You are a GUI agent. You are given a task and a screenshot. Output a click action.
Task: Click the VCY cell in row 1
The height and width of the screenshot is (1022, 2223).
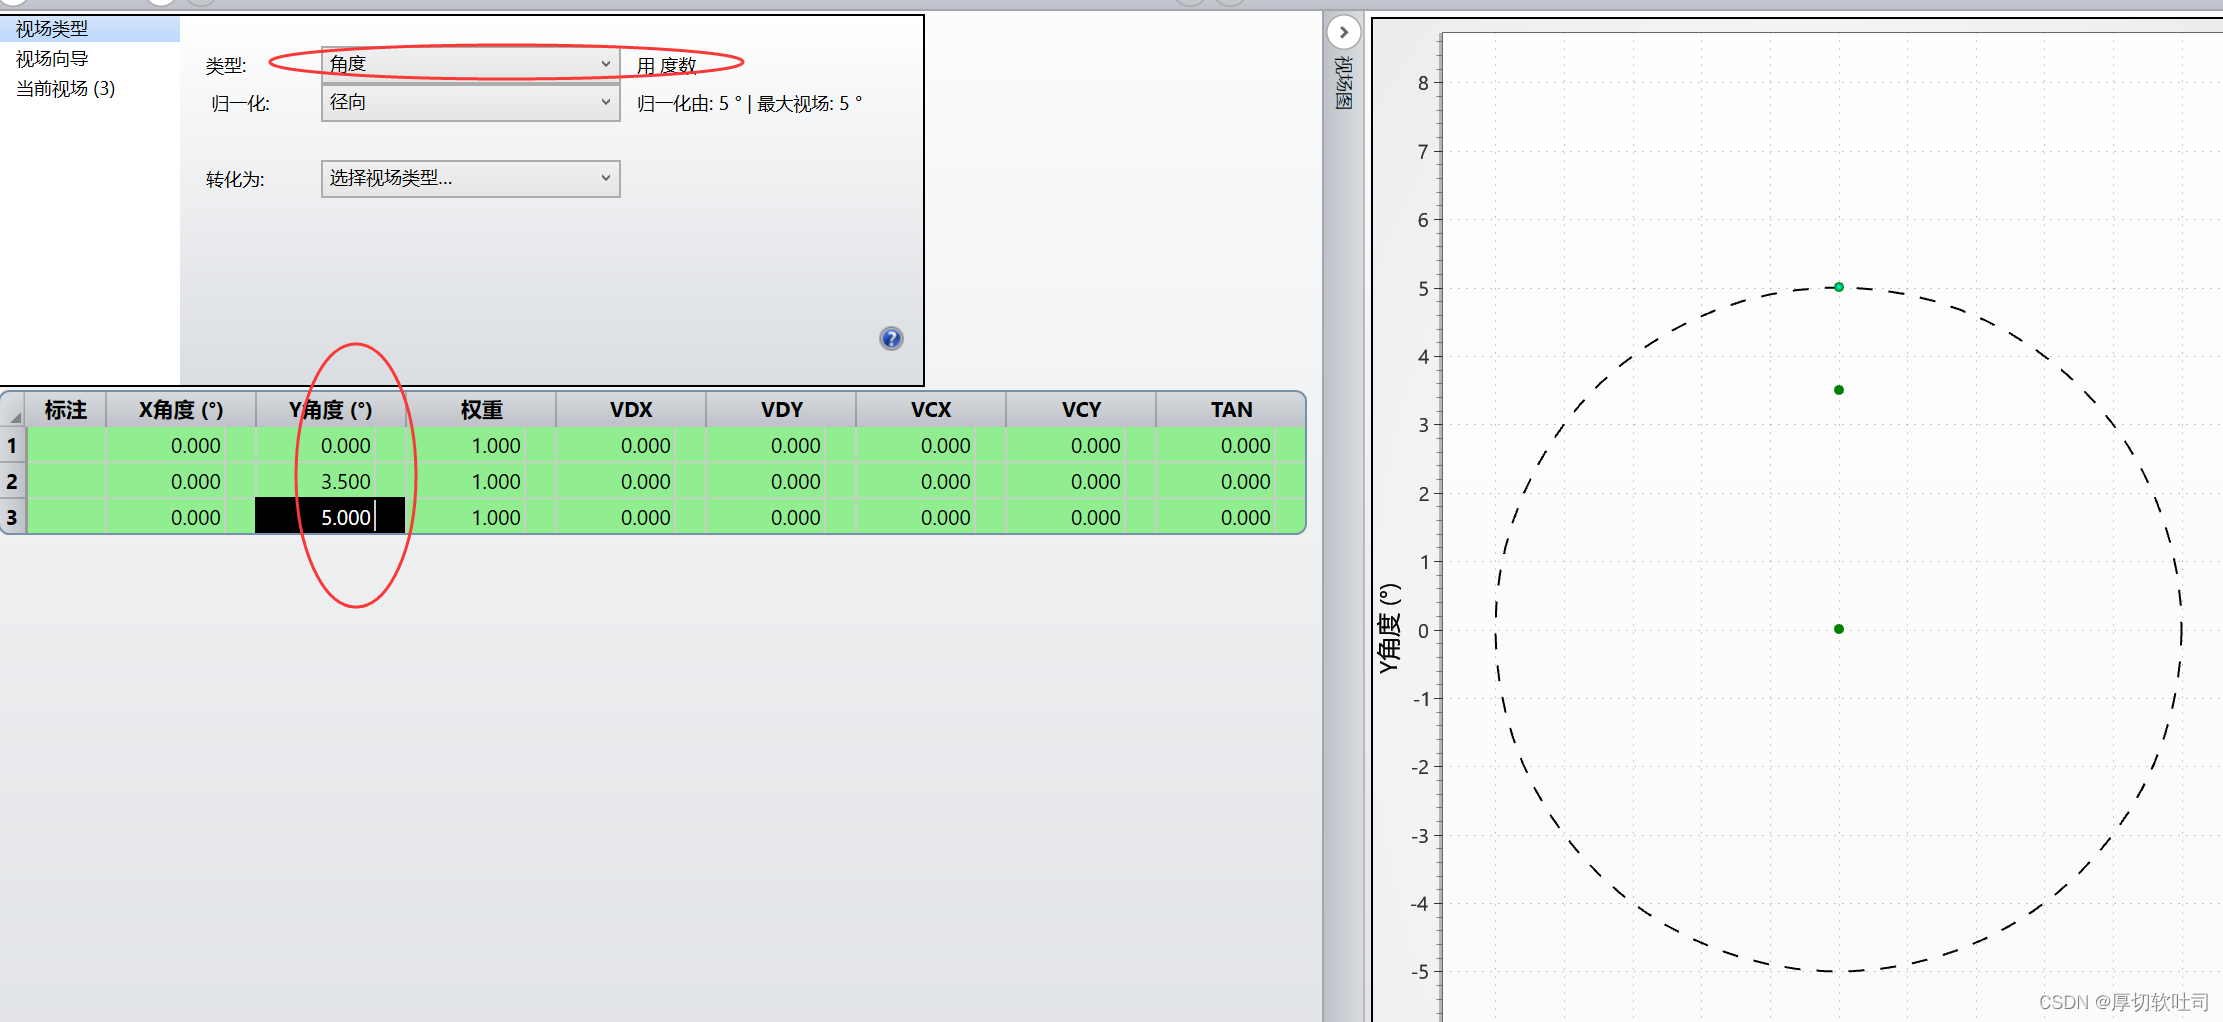[x=1081, y=446]
